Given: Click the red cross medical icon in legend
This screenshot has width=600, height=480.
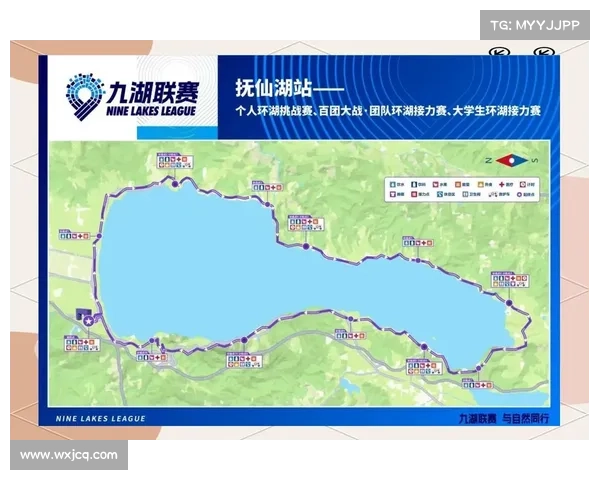Looking at the screenshot, I should coord(502,184).
